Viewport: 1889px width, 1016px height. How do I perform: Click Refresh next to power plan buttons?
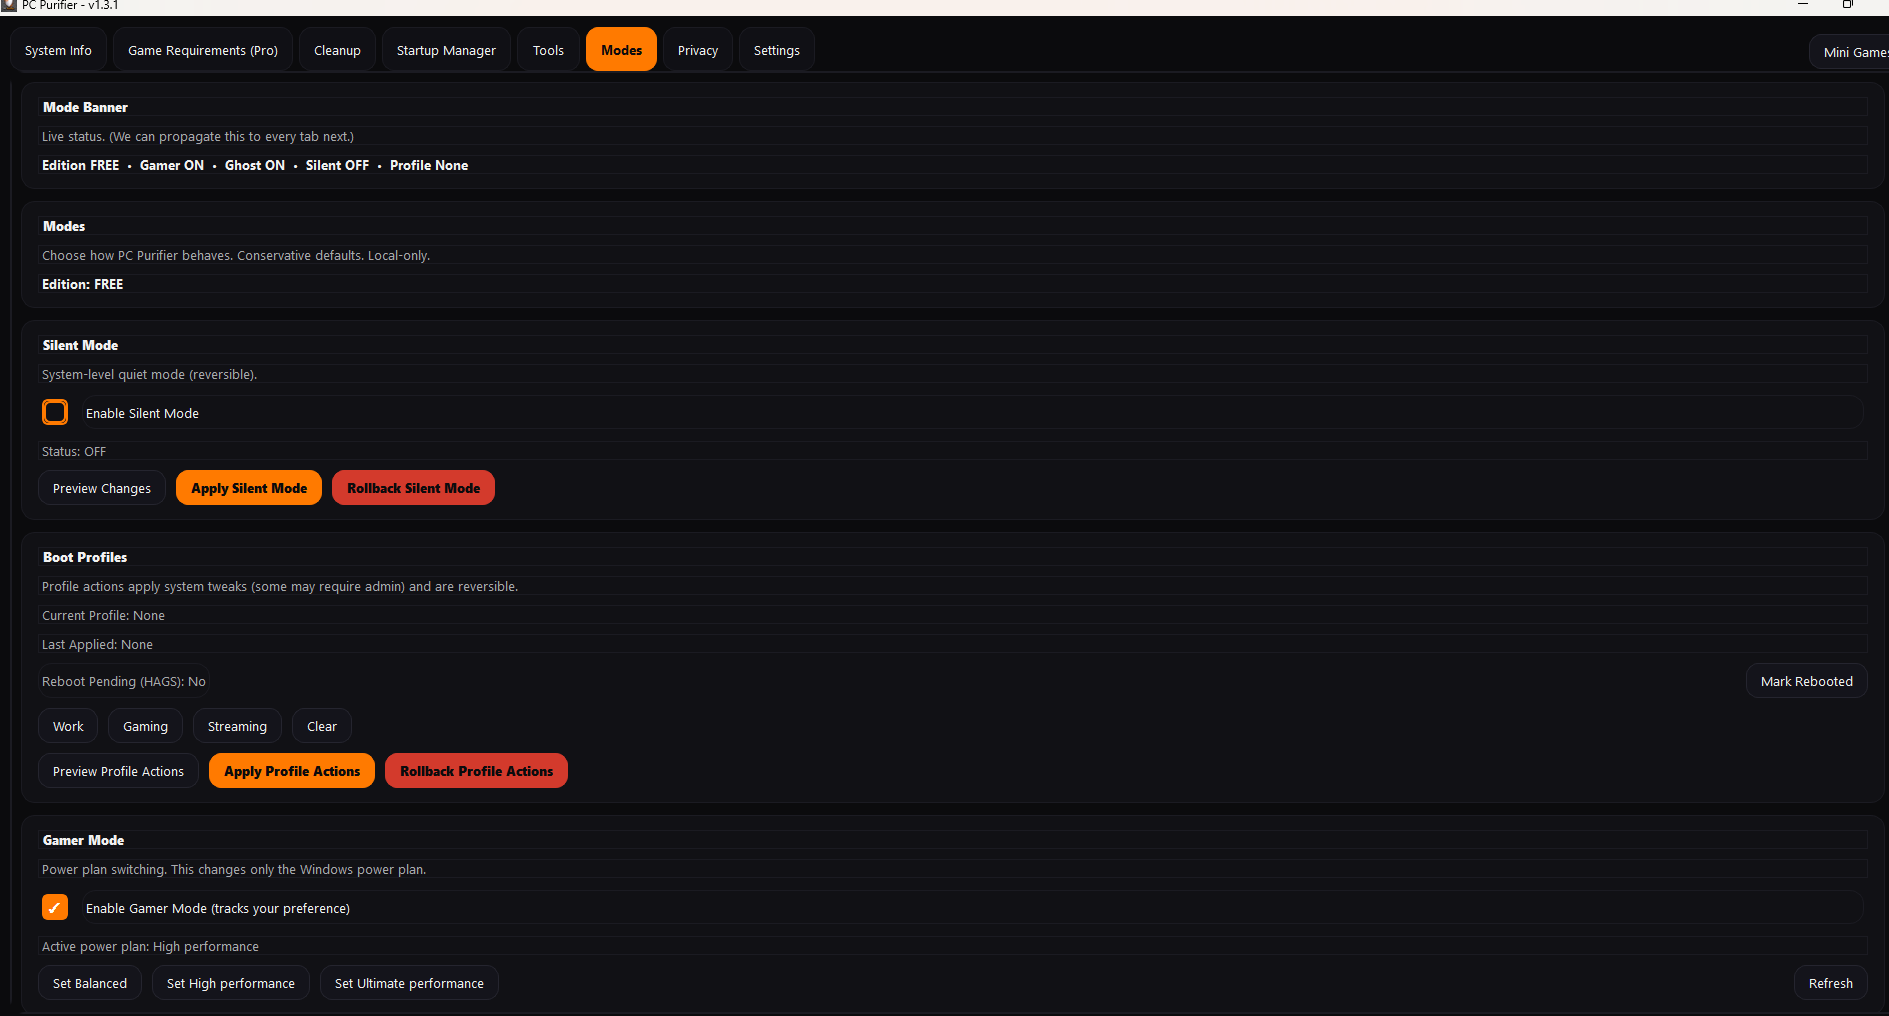tap(1829, 982)
